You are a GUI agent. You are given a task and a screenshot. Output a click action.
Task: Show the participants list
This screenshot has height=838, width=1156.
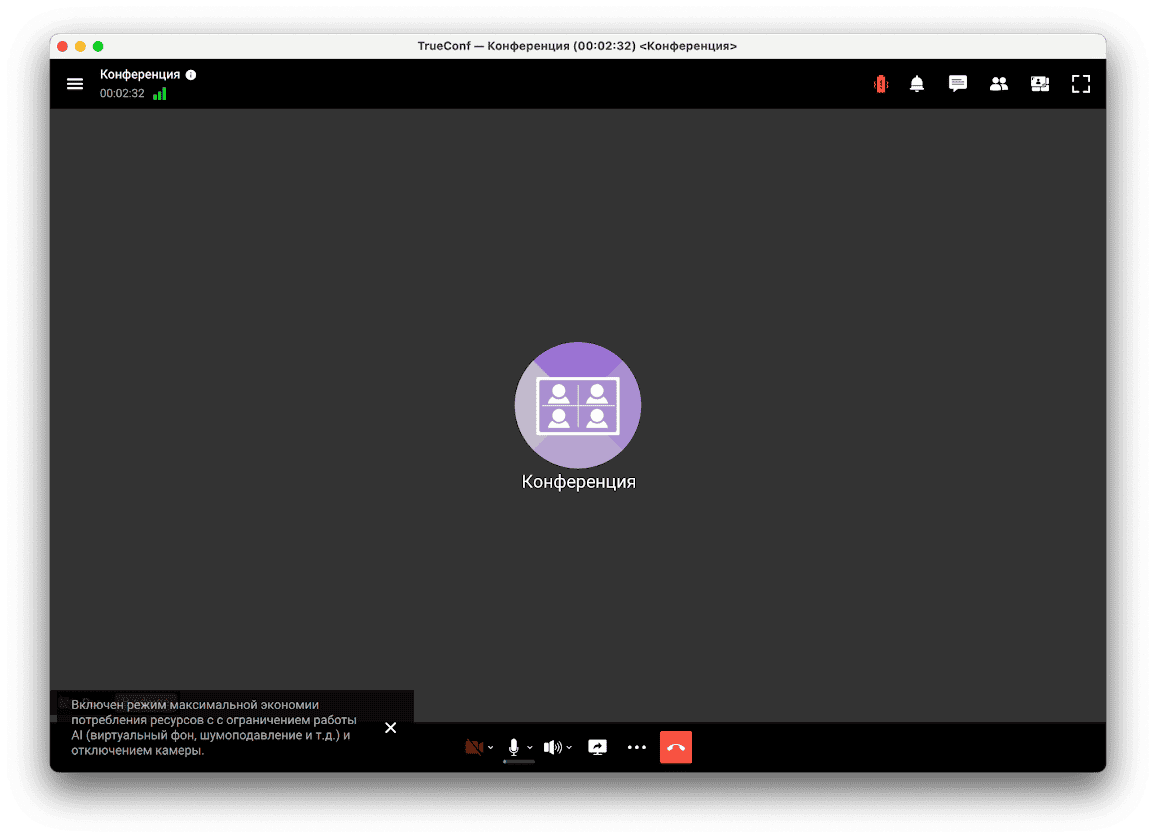[999, 84]
